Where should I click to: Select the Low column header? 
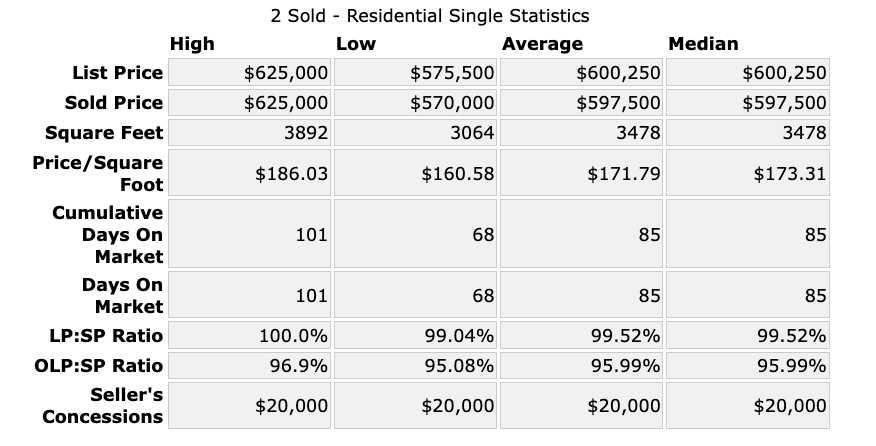click(356, 44)
